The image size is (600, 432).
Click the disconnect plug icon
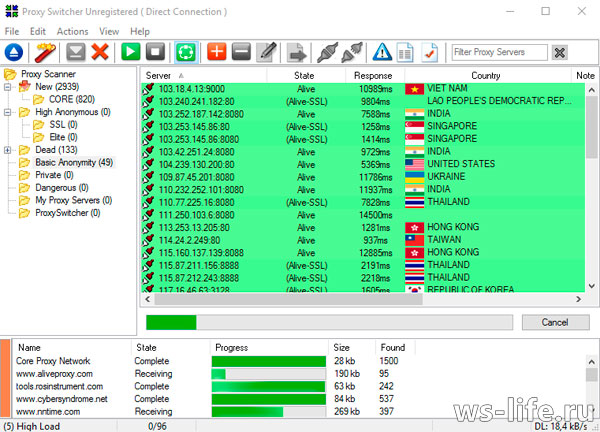[352, 52]
